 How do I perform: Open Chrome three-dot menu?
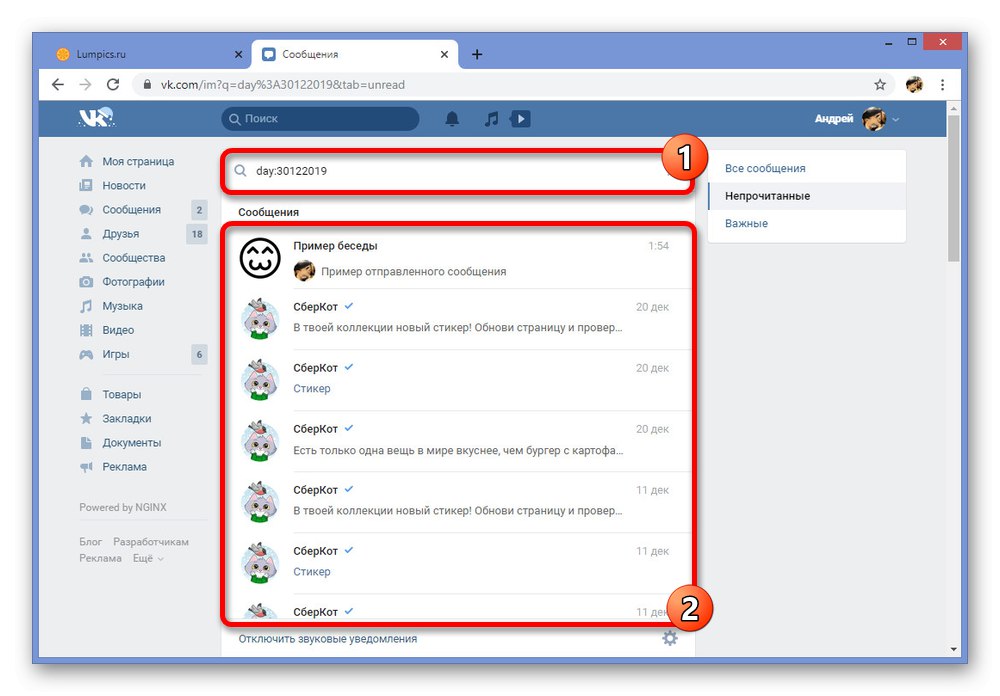point(943,84)
